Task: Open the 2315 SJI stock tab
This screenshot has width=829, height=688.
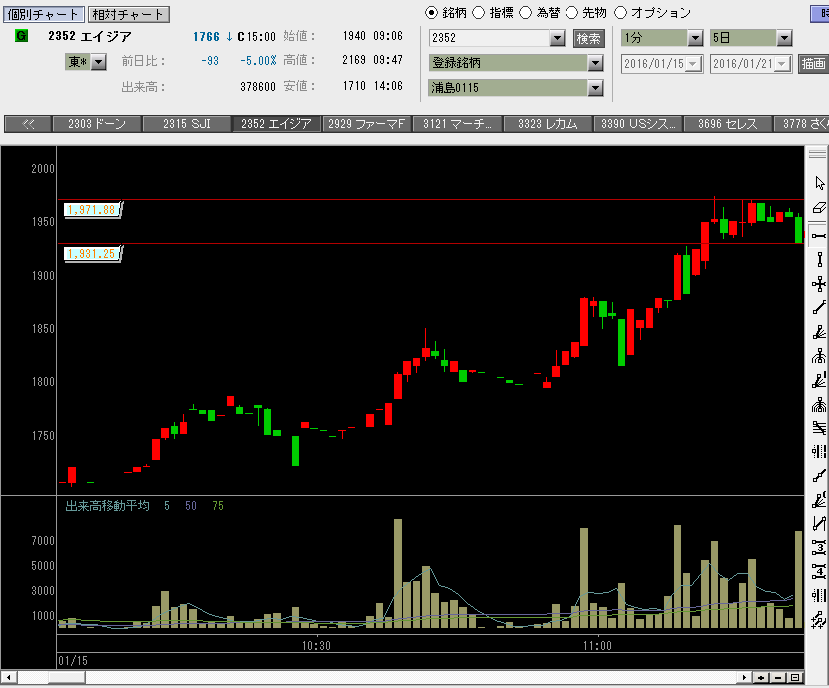Action: pyautogui.click(x=187, y=124)
